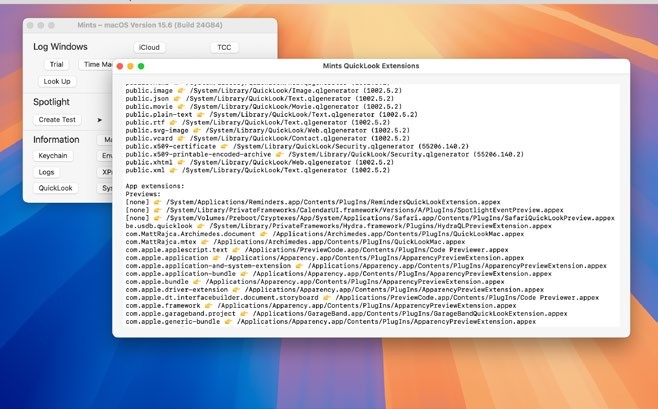Click the Mints QuickLook Extensions title bar

tap(371, 66)
